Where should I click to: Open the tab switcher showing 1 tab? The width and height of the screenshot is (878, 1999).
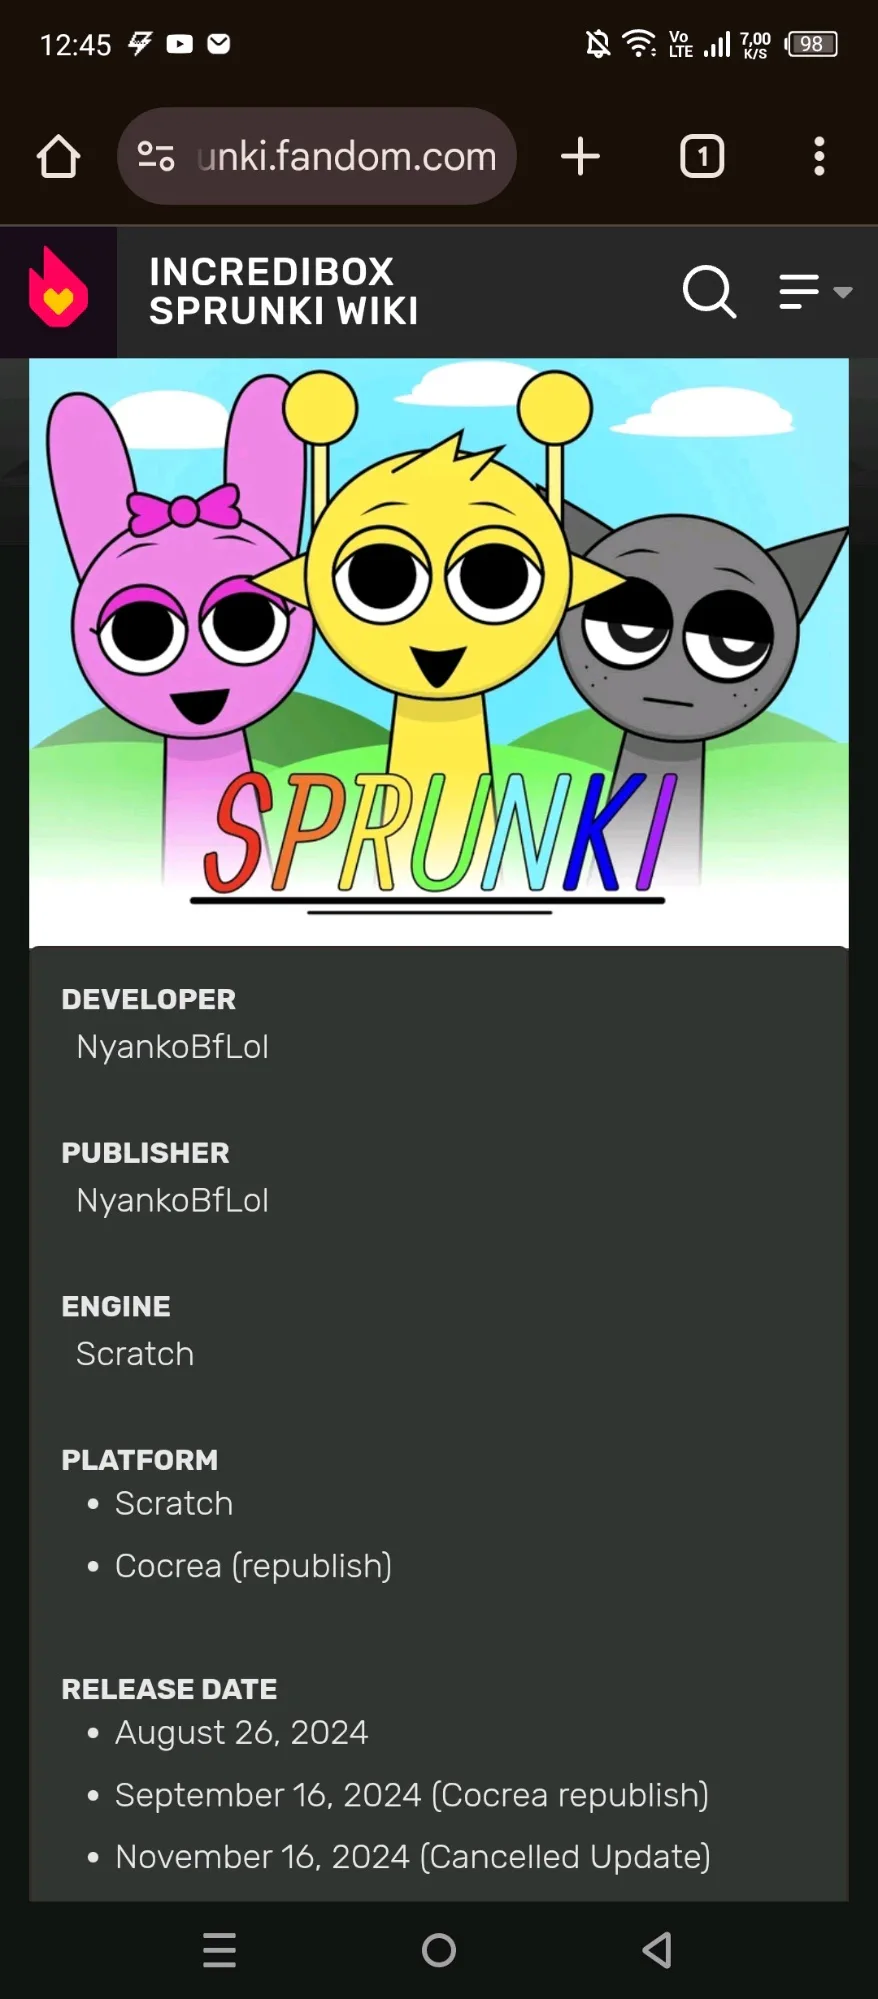[x=702, y=157]
